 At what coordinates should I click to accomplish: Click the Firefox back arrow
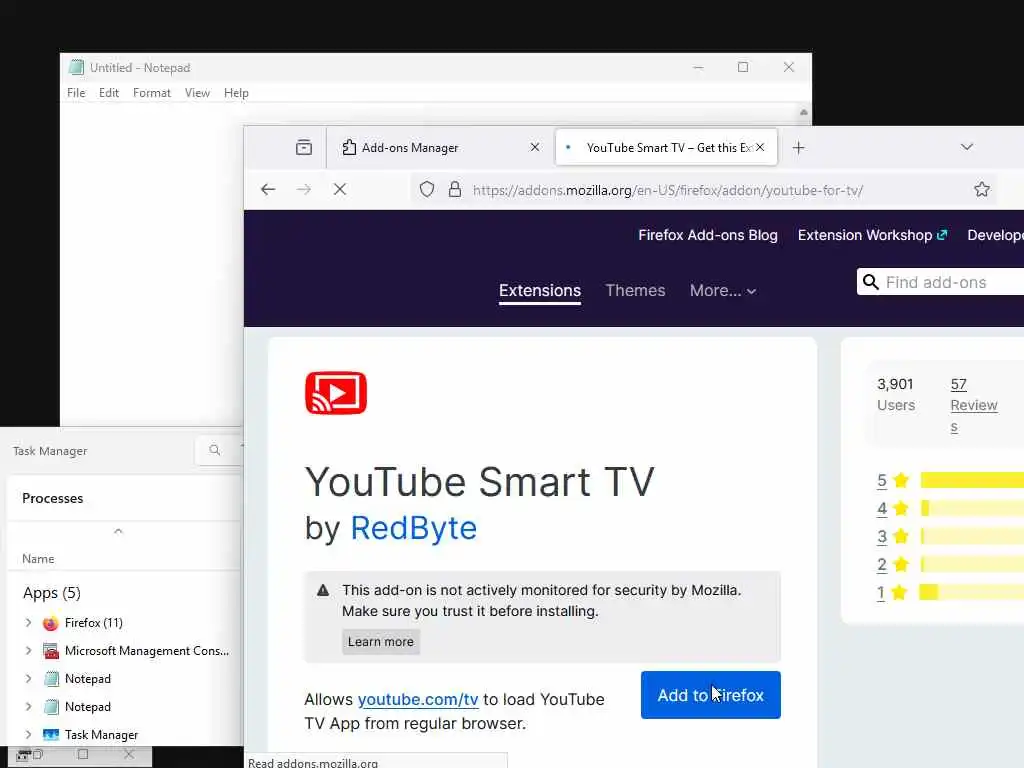click(x=268, y=189)
